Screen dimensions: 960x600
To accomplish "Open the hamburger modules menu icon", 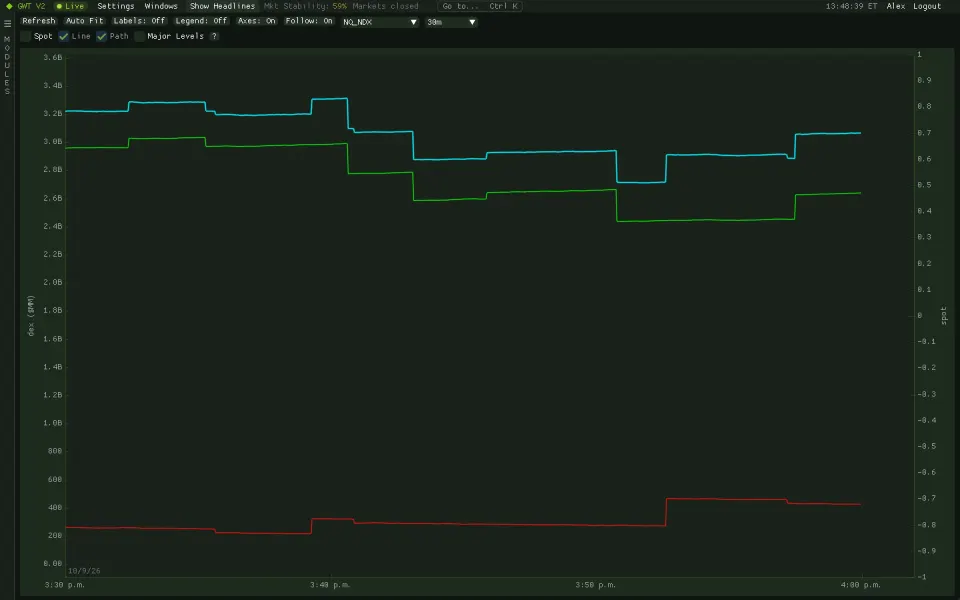I will click(x=7, y=23).
